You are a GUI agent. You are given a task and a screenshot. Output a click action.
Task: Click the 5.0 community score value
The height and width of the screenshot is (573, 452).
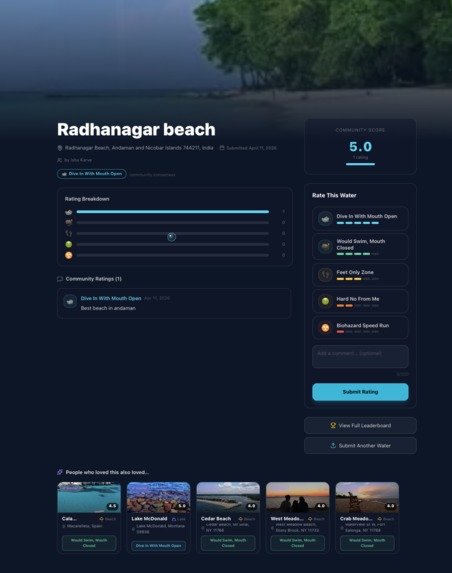coord(360,147)
